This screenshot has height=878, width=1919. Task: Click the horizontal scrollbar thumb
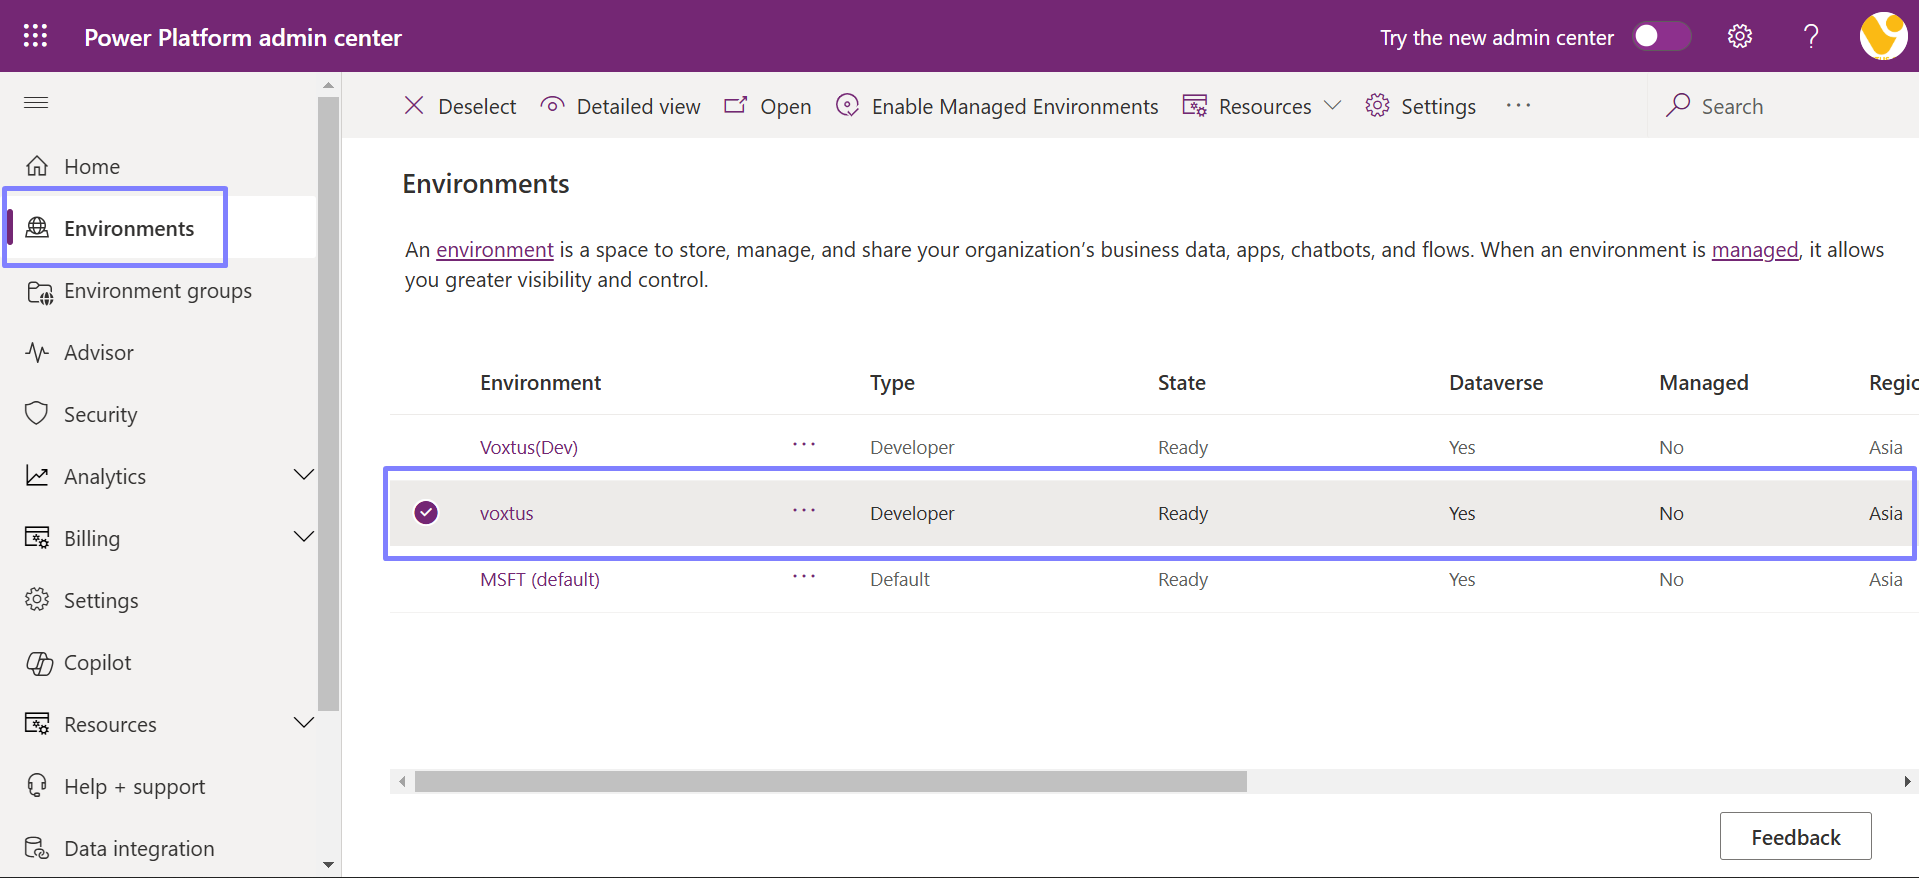tap(831, 781)
